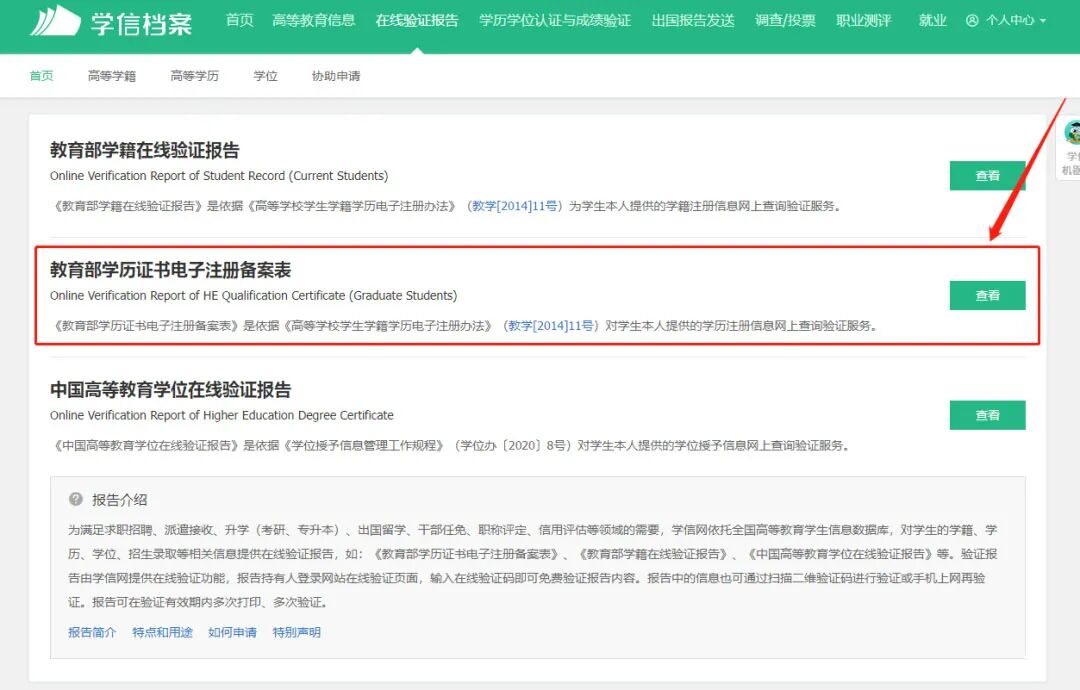The width and height of the screenshot is (1080, 690).
Task: Open the 高等教育信息 menu item
Action: 314,19
